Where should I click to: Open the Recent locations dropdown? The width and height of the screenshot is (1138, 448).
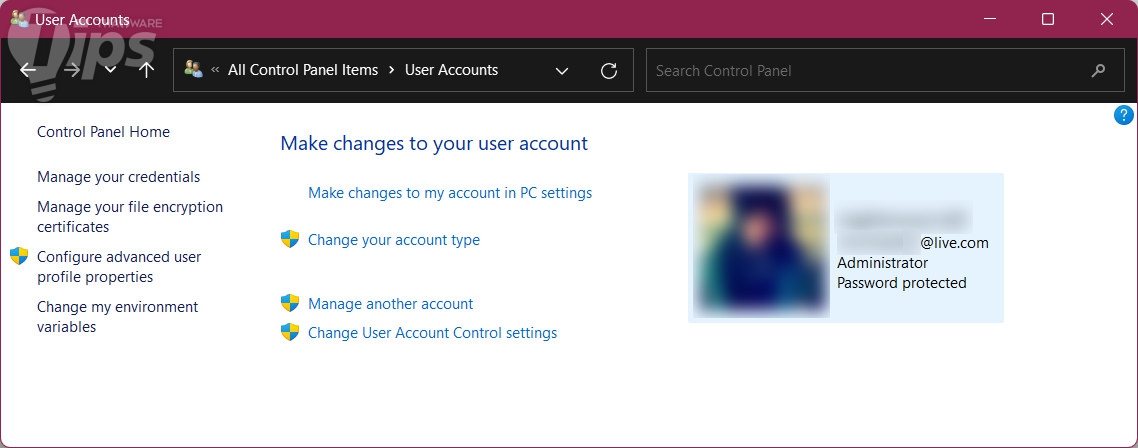[x=110, y=70]
